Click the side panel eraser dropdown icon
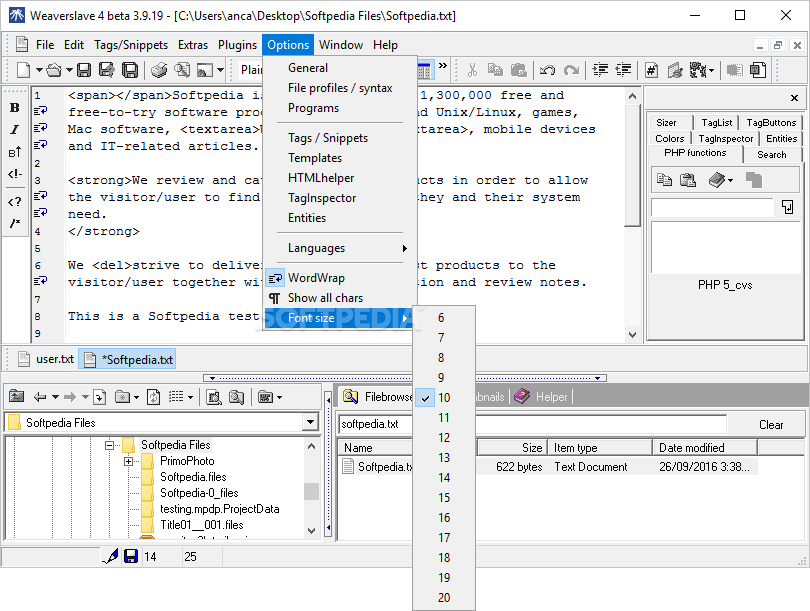 pos(721,180)
